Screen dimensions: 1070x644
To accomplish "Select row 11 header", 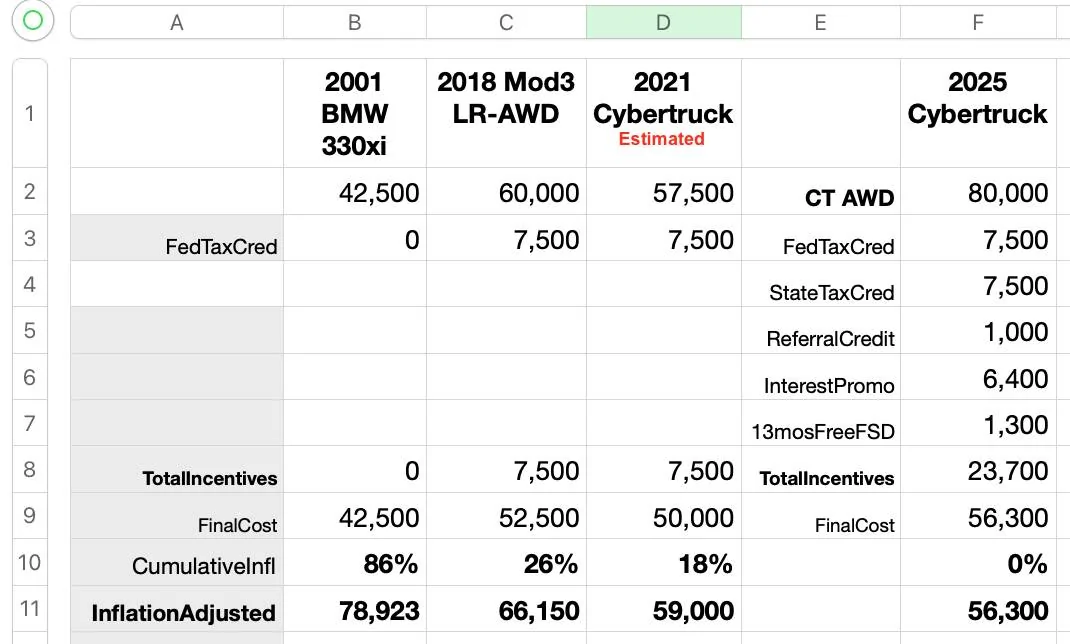I will (30, 609).
